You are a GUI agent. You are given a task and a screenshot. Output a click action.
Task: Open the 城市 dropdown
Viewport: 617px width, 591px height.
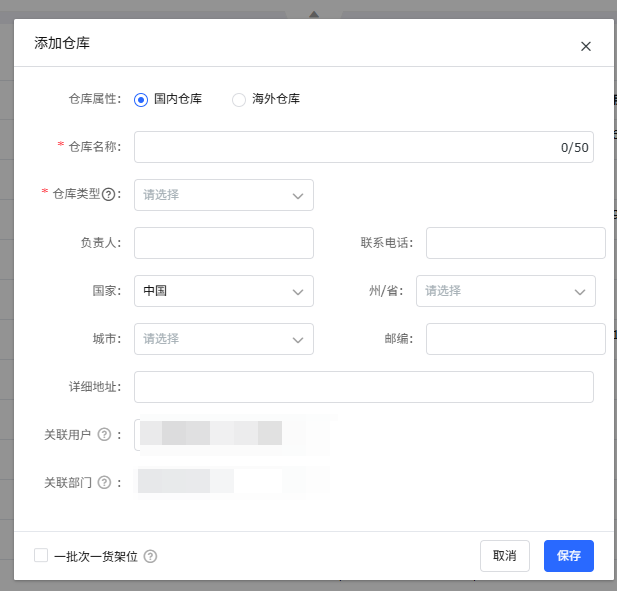[224, 339]
